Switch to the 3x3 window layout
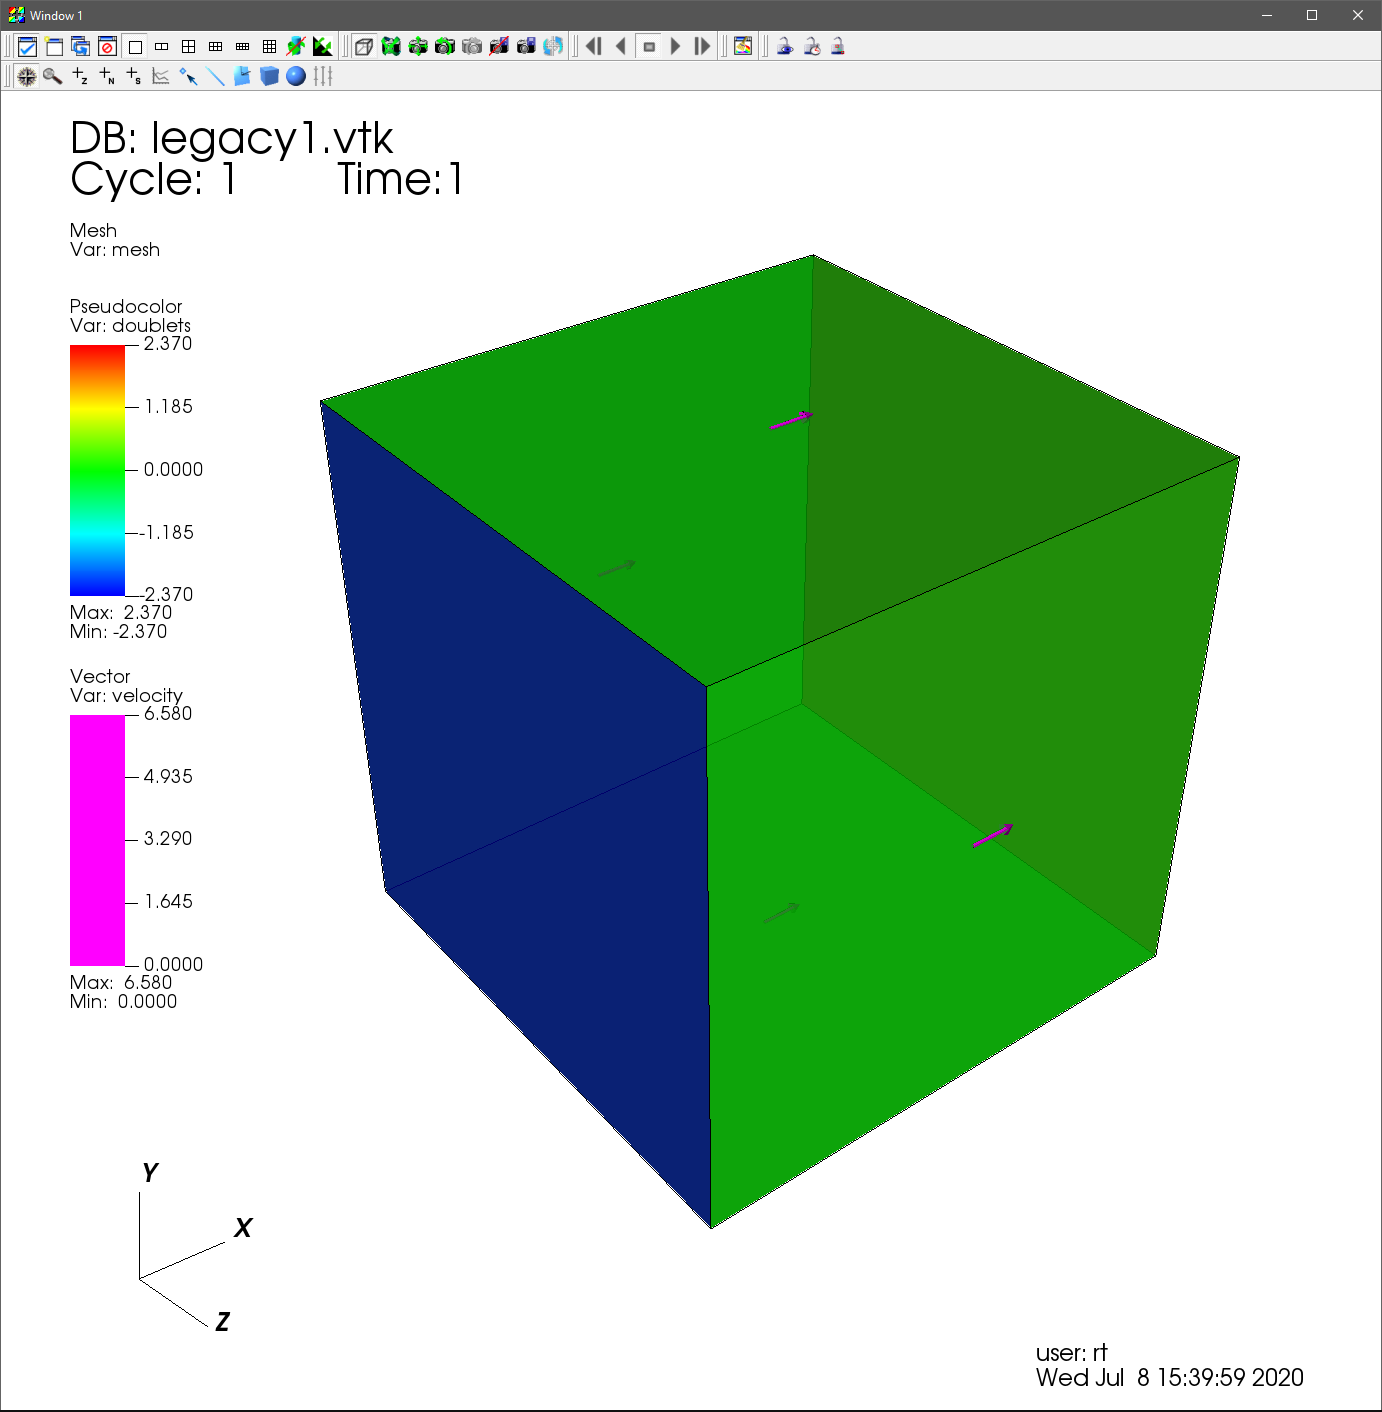 pos(270,46)
